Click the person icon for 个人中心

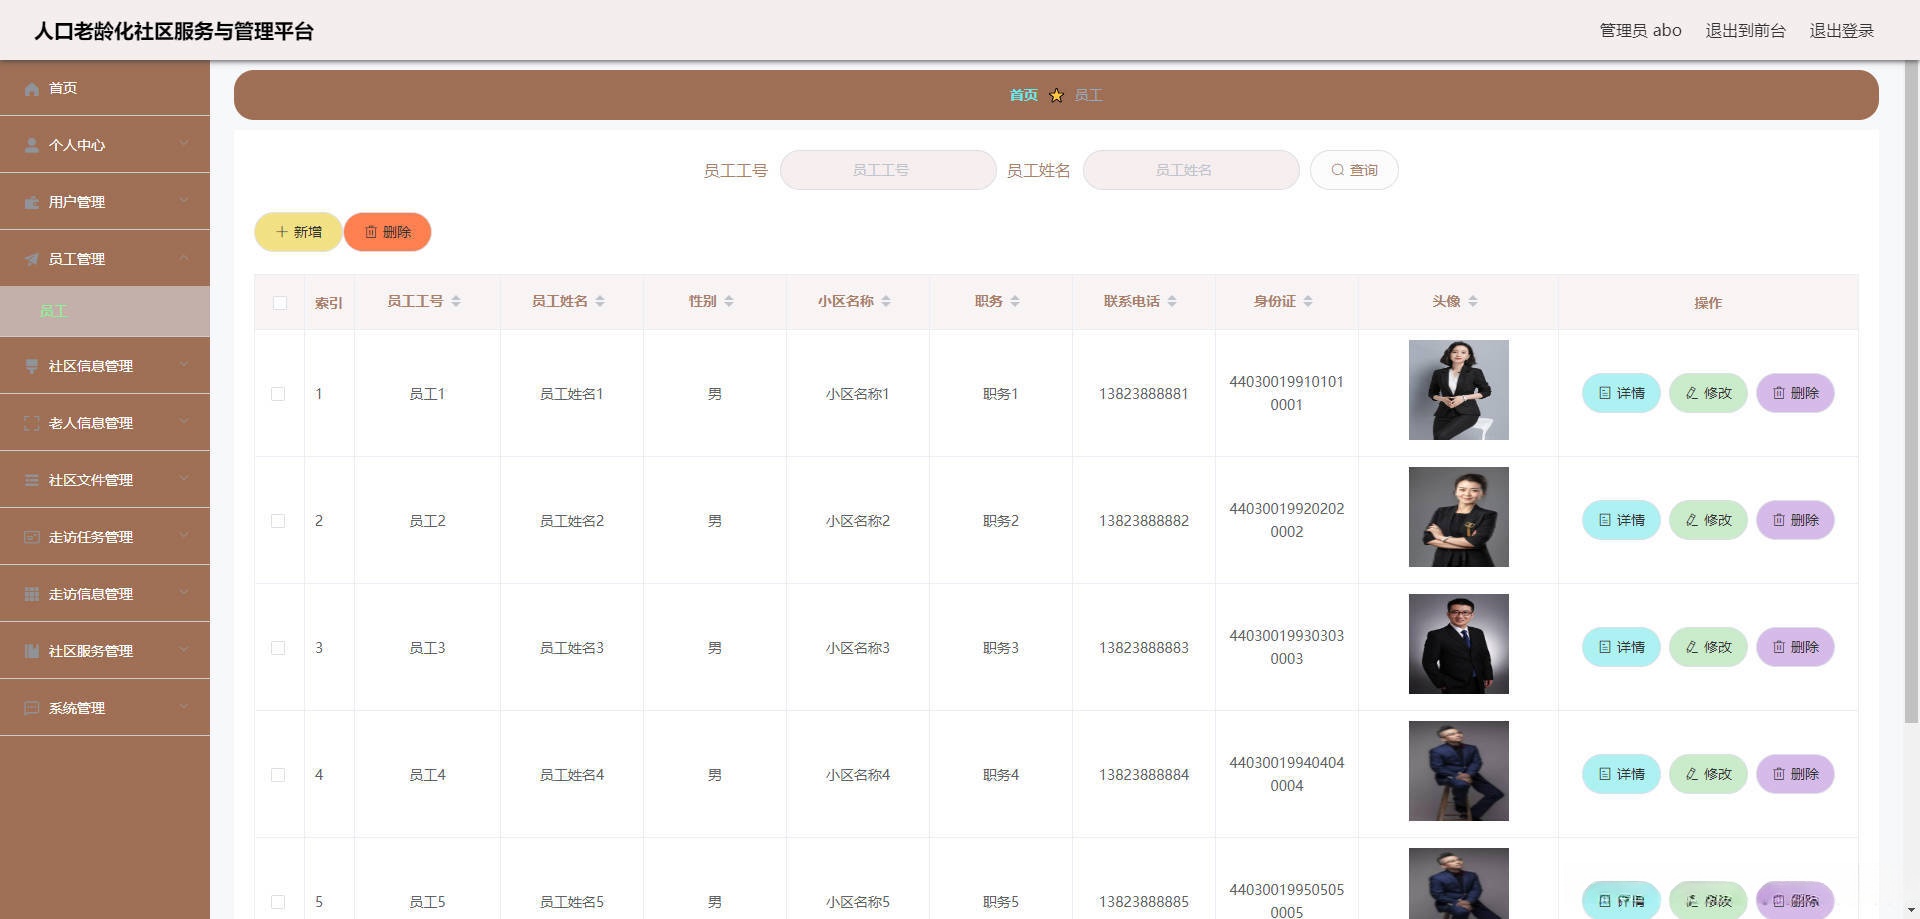click(x=32, y=146)
